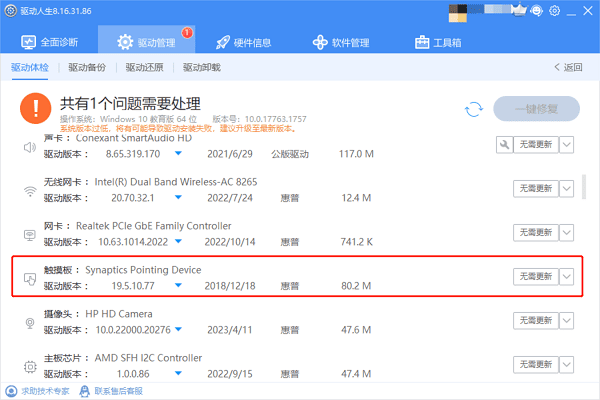Viewport: 600px width, 400px height.
Task: Click 联系售后客服 link
Action: pyautogui.click(x=111, y=391)
